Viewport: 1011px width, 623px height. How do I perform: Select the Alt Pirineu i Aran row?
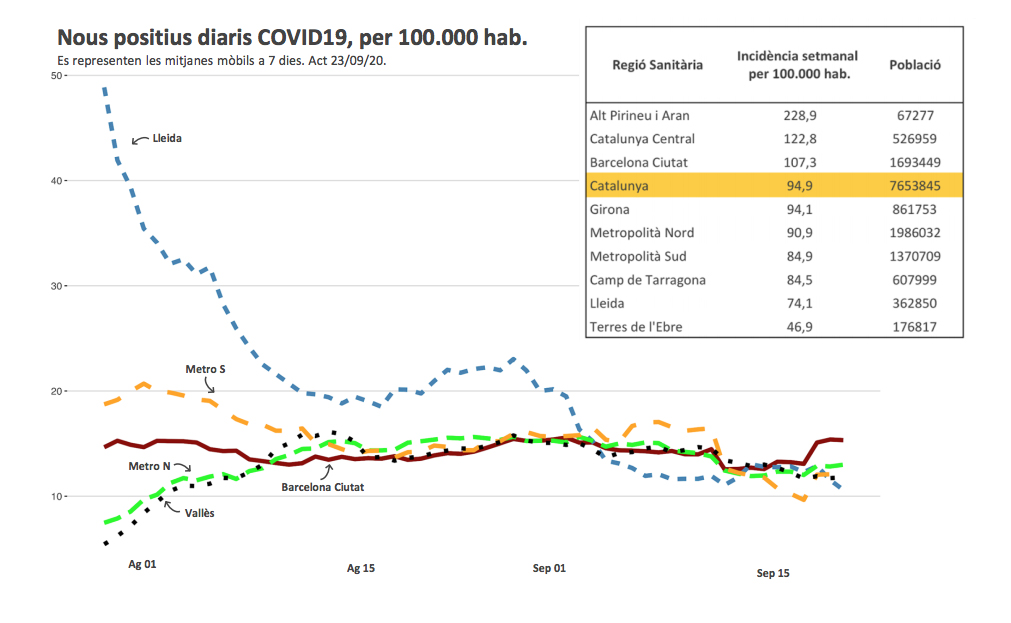[774, 115]
